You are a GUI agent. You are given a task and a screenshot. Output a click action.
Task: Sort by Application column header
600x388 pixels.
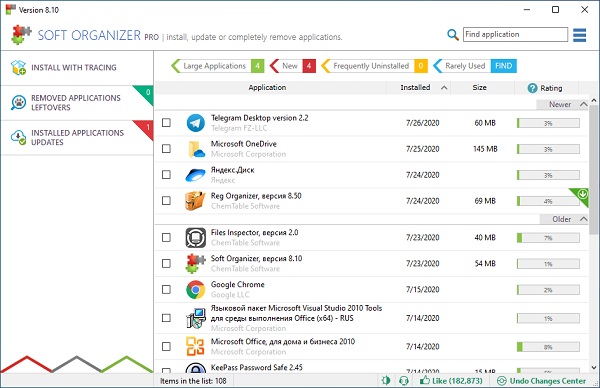click(x=267, y=88)
